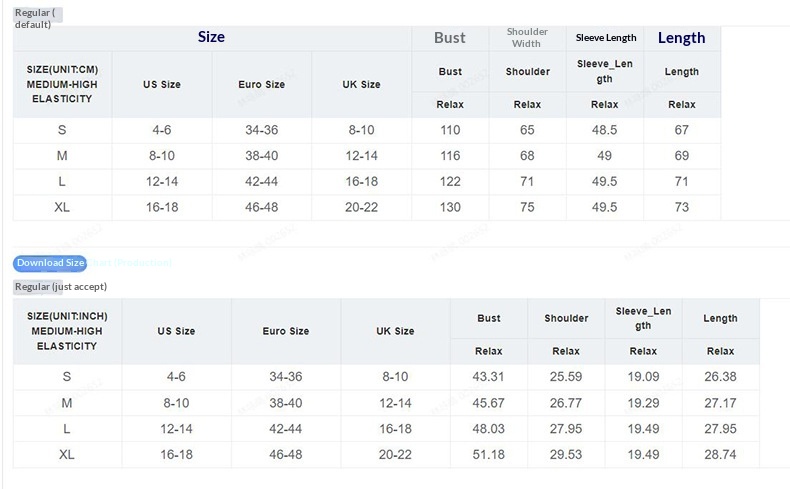Click the SIZE(UNIT:CM) header cell
The image size is (790, 489).
coord(62,84)
